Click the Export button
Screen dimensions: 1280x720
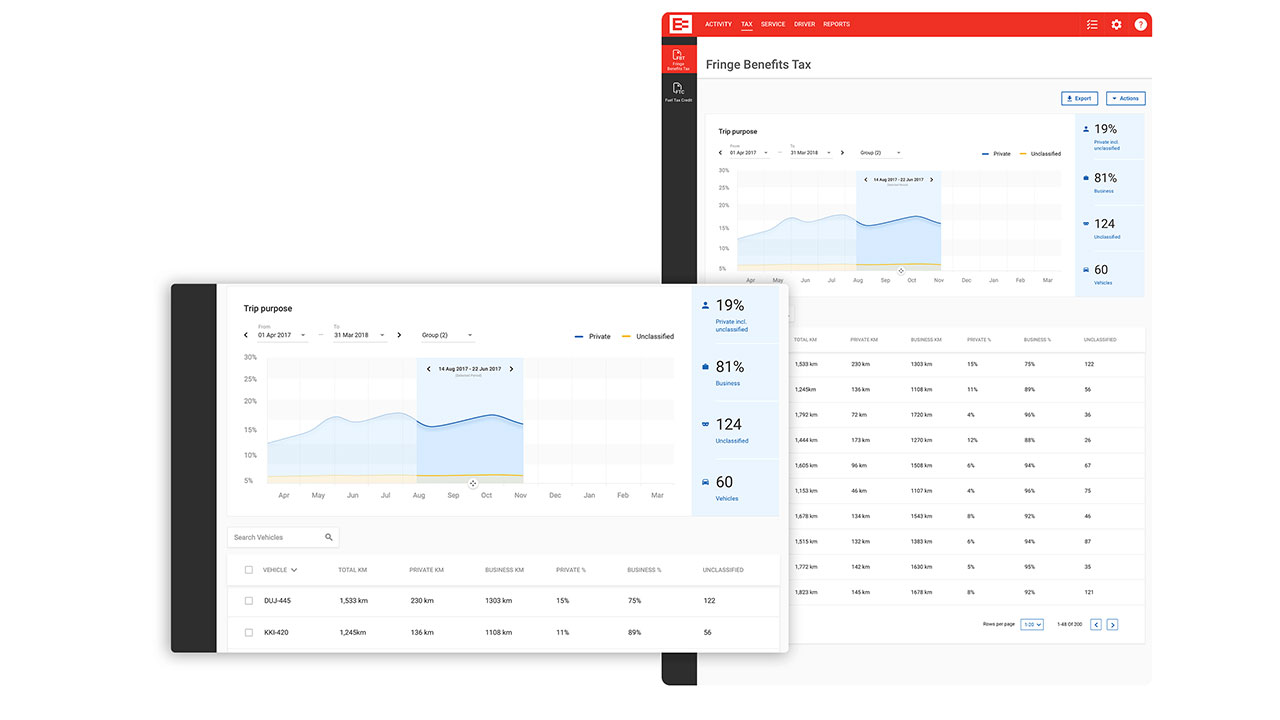coord(1079,99)
